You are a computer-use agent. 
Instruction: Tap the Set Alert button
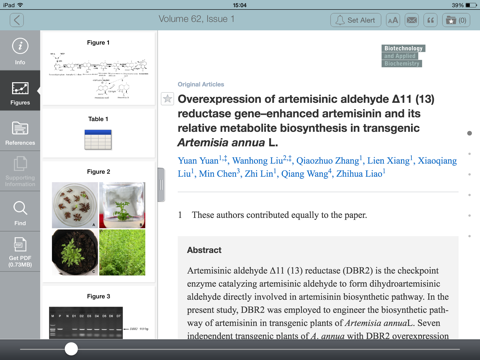coord(356,20)
